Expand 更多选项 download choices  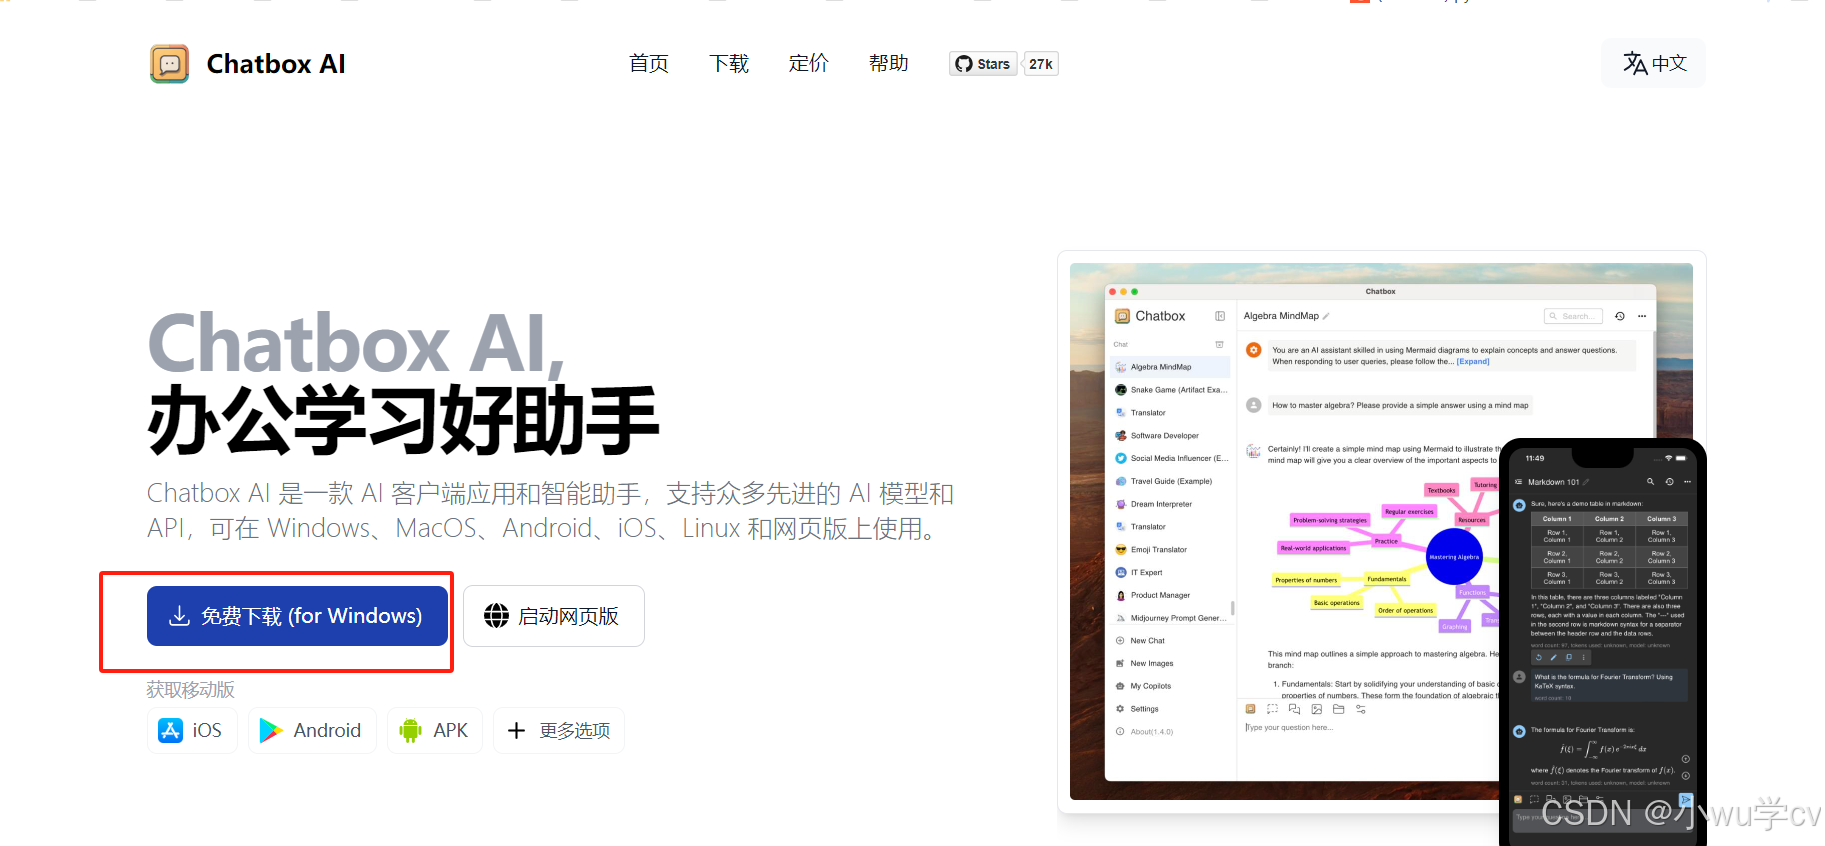(x=559, y=730)
